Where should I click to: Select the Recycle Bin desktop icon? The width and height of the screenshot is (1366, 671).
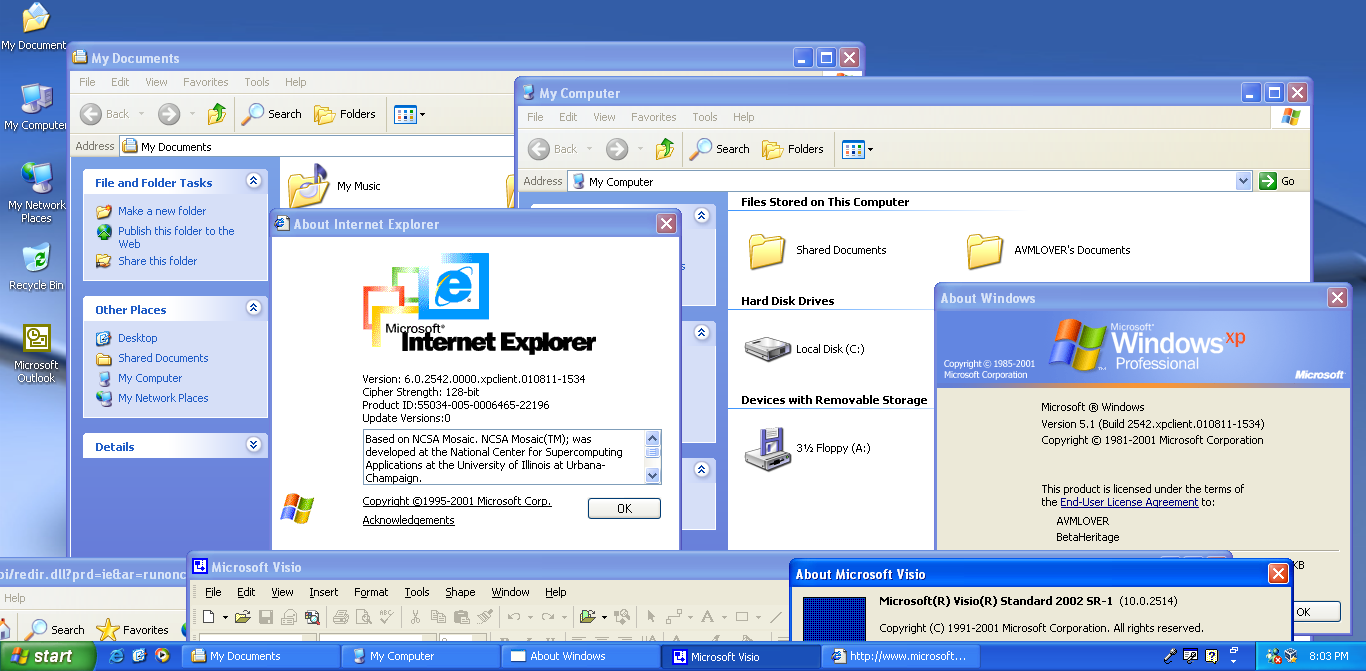36,268
